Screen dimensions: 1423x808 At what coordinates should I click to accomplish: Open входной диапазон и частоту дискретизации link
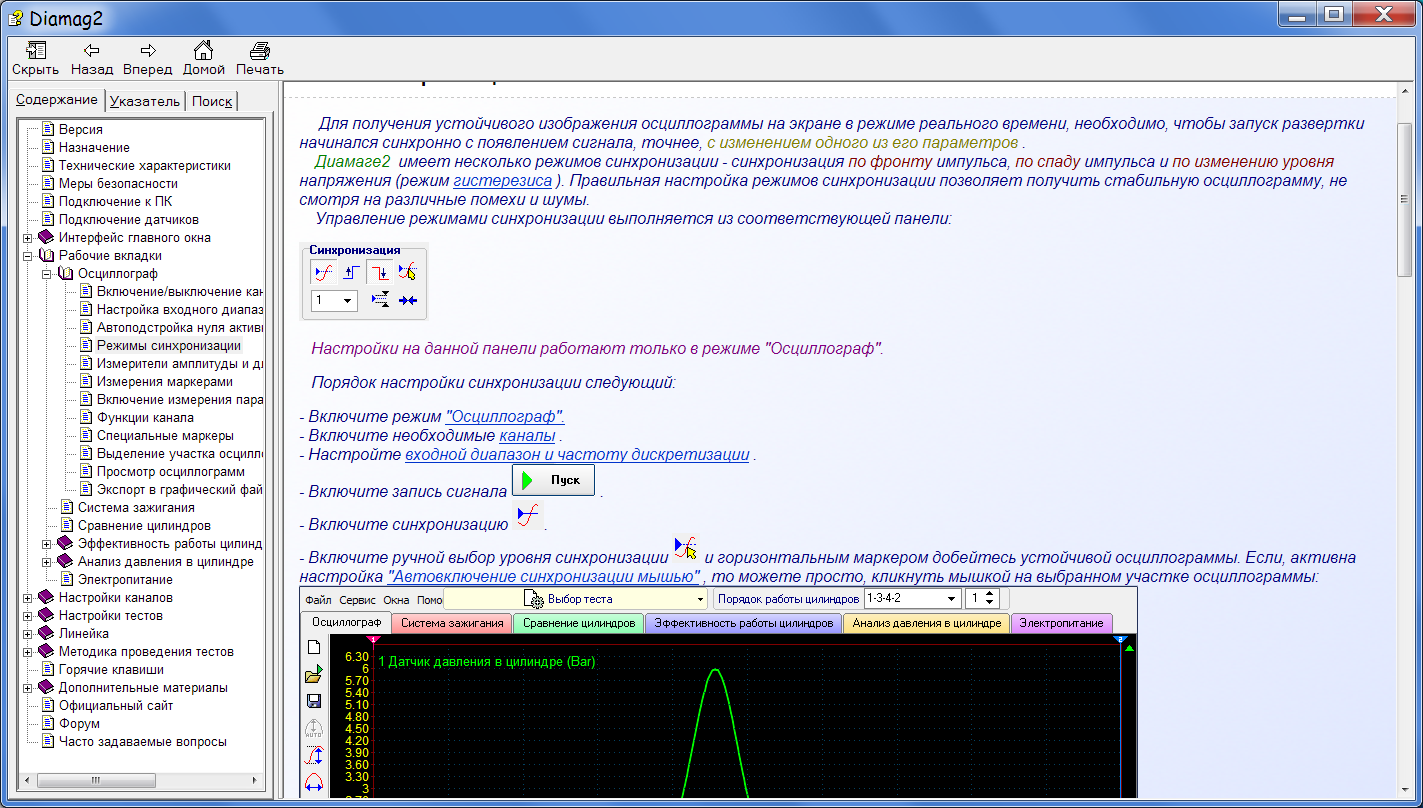click(577, 454)
